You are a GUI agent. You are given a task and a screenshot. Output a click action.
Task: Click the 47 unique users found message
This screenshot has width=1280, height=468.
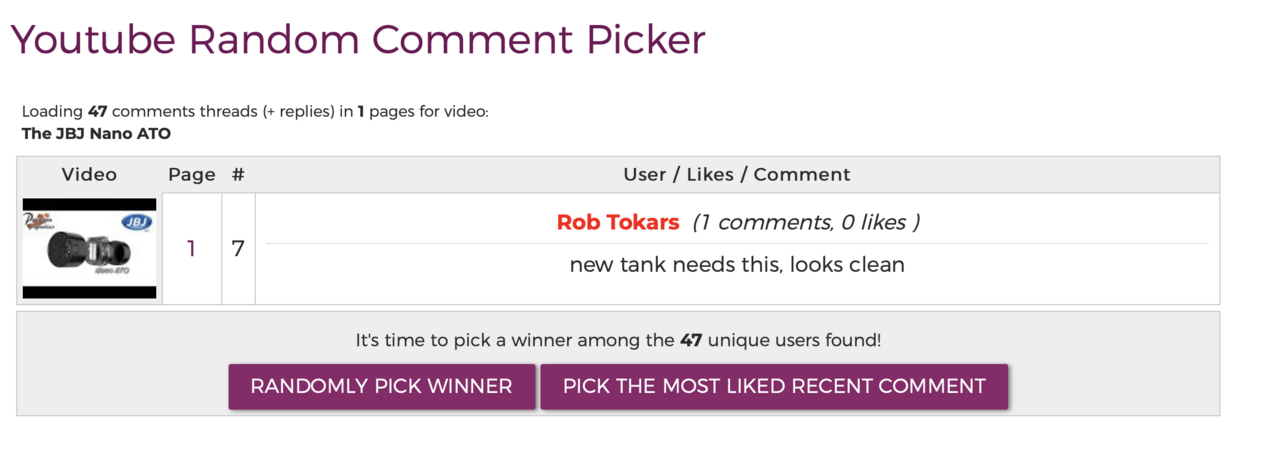(x=618, y=340)
